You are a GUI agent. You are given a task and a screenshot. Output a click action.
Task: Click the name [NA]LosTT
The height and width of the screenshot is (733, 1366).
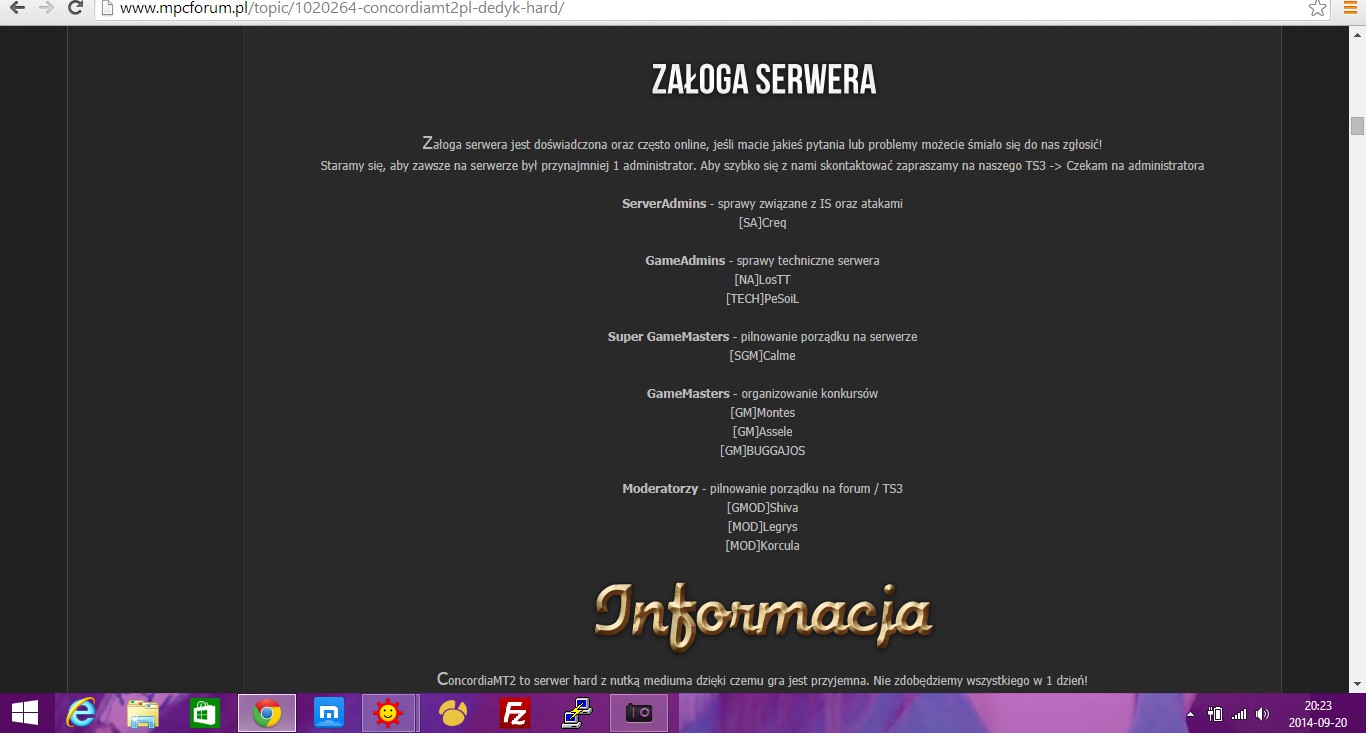click(x=762, y=280)
